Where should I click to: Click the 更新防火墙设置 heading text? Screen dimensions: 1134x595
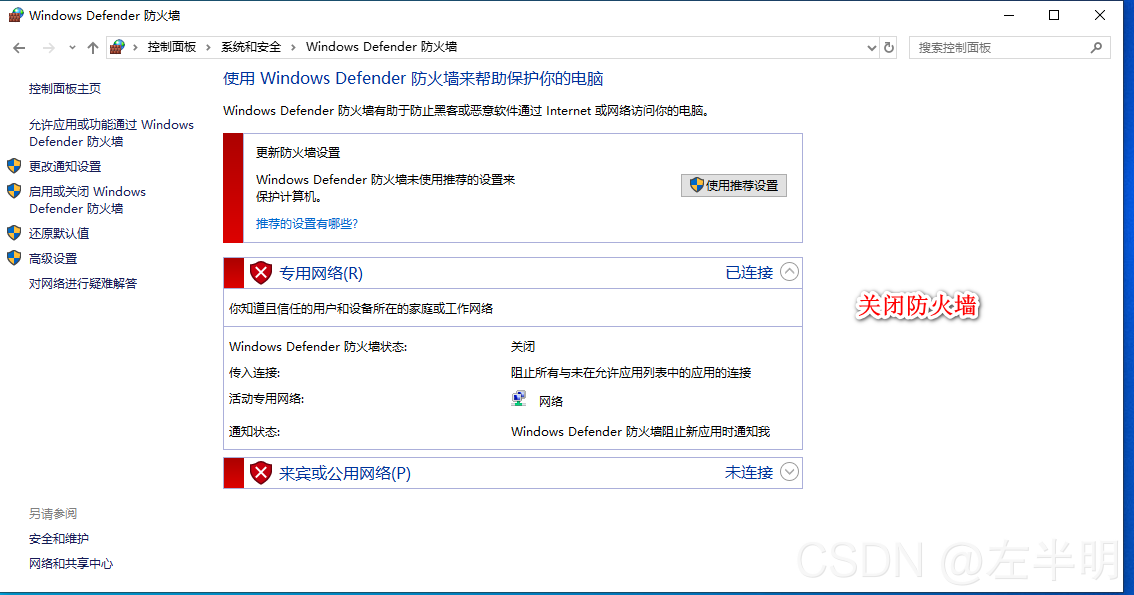298,153
